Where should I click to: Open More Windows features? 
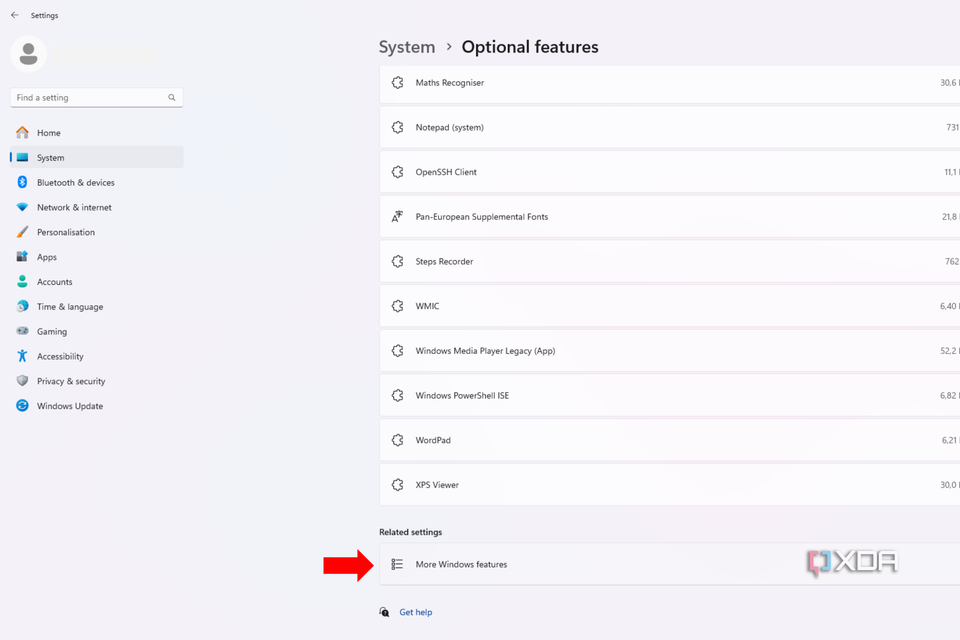click(670, 564)
